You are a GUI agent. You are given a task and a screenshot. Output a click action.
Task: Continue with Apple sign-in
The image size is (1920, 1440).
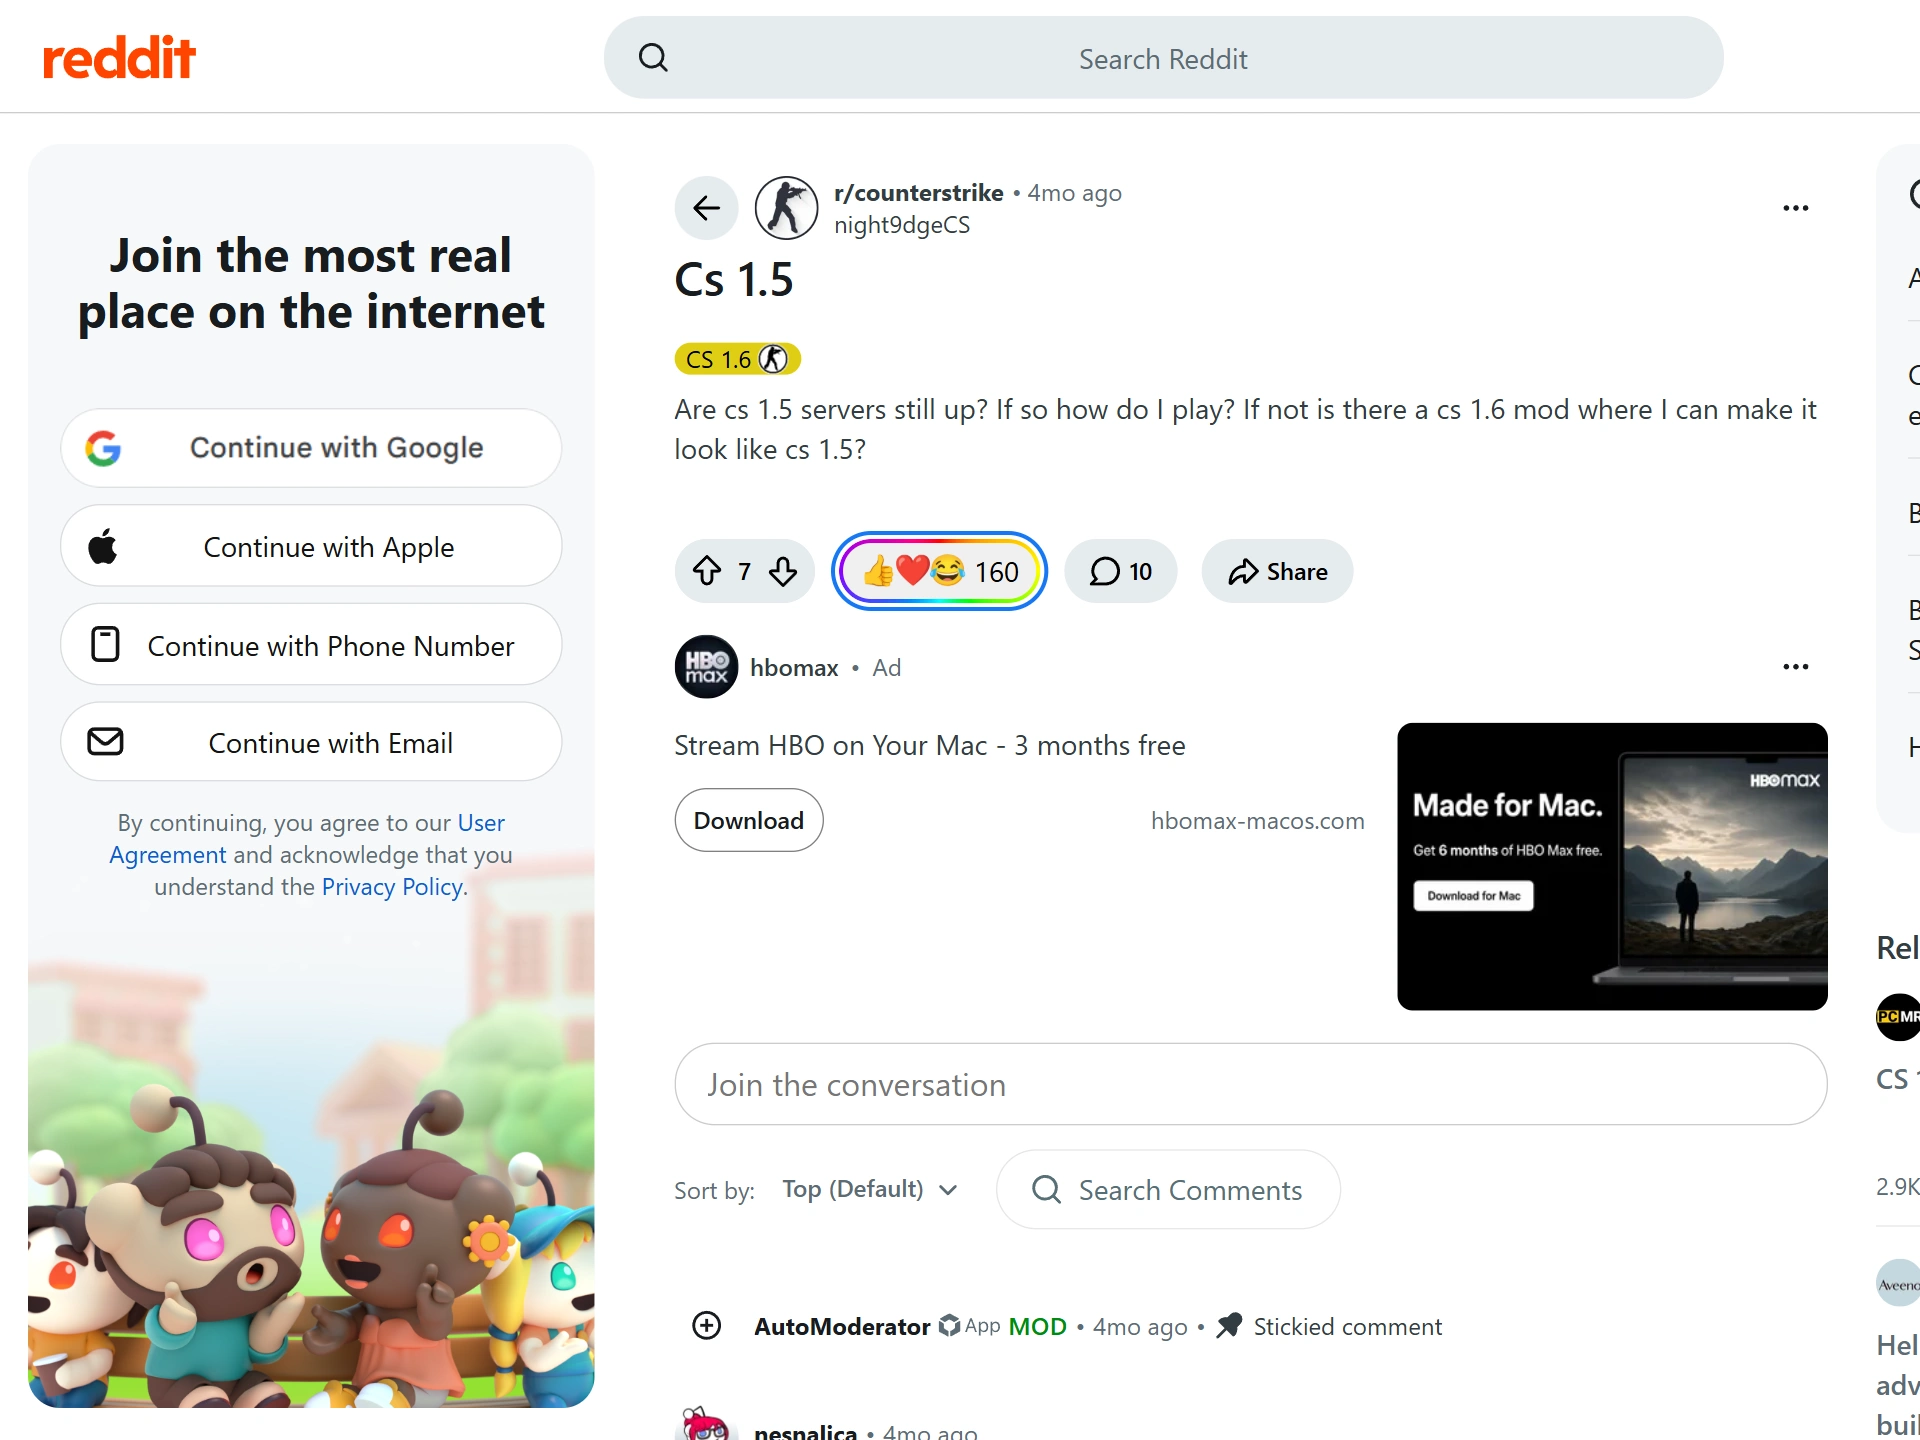[x=311, y=546]
